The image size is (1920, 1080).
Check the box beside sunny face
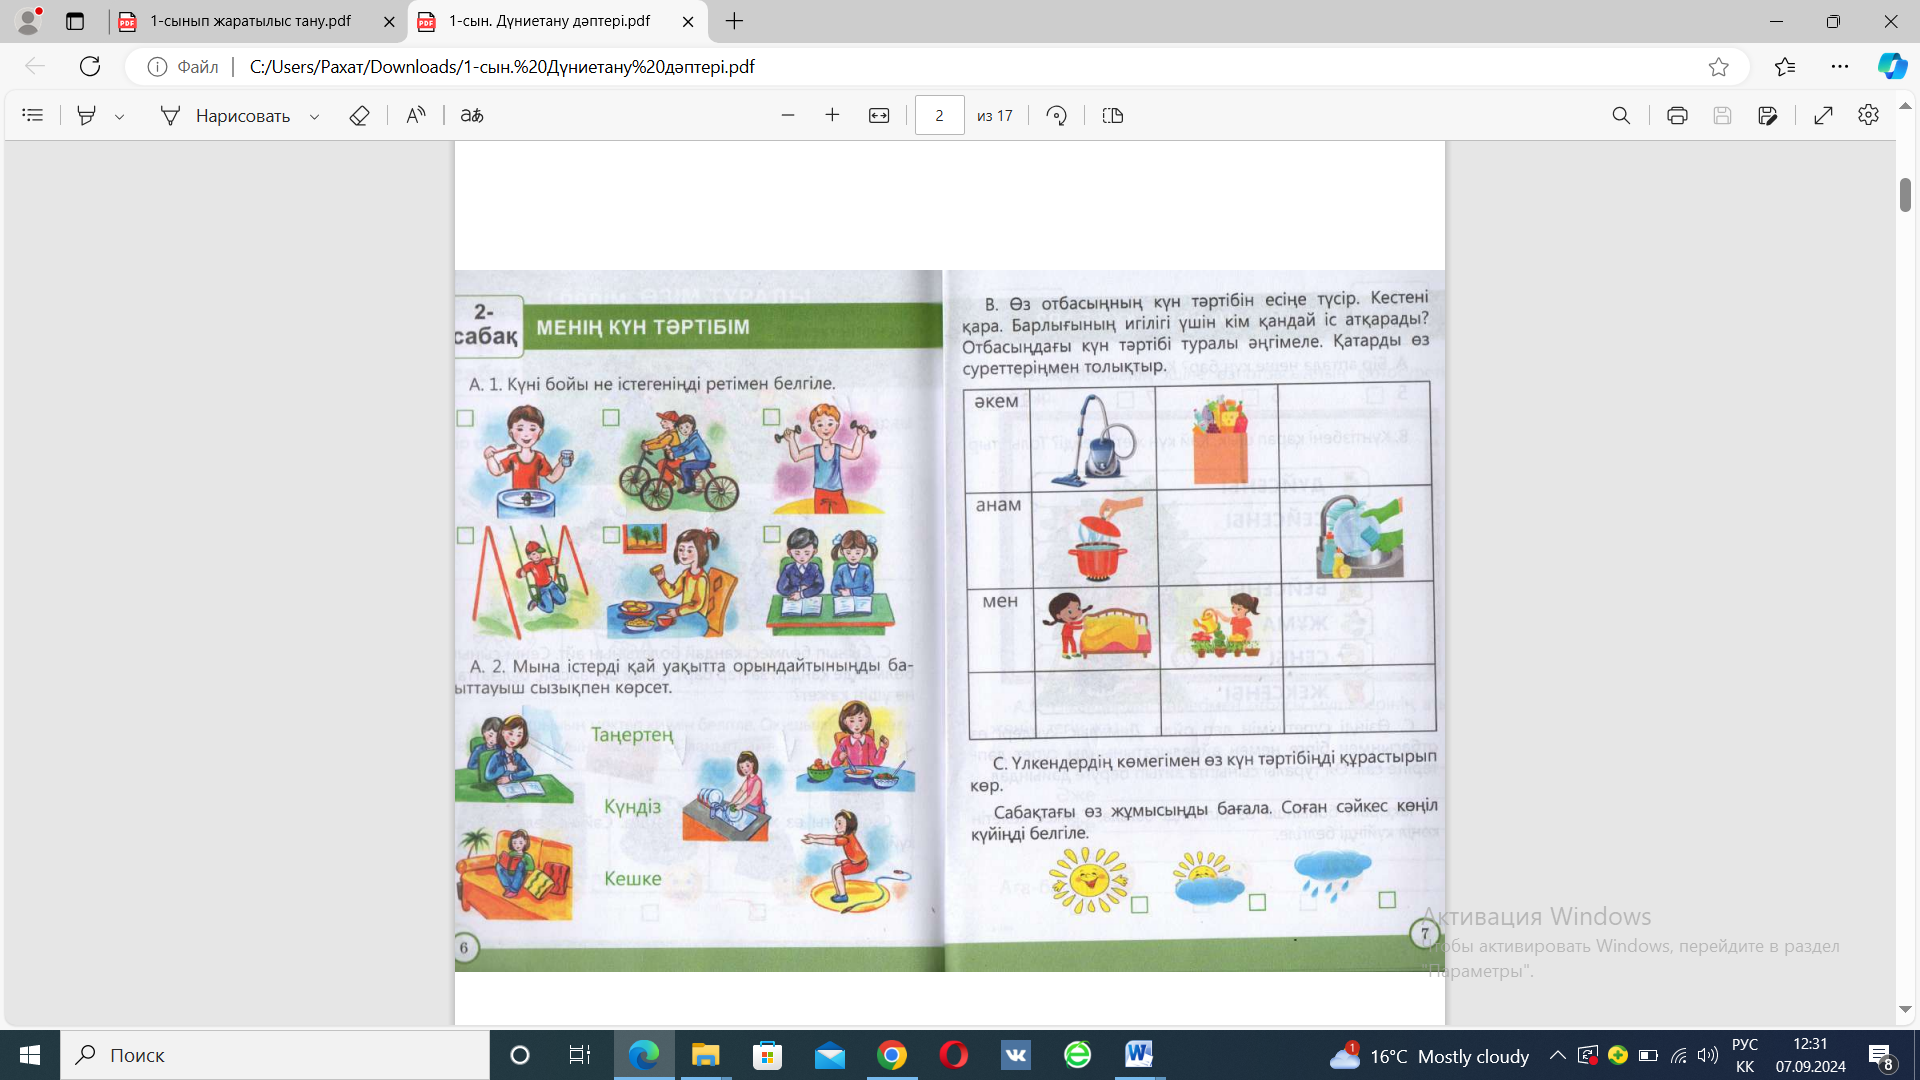coord(1139,905)
